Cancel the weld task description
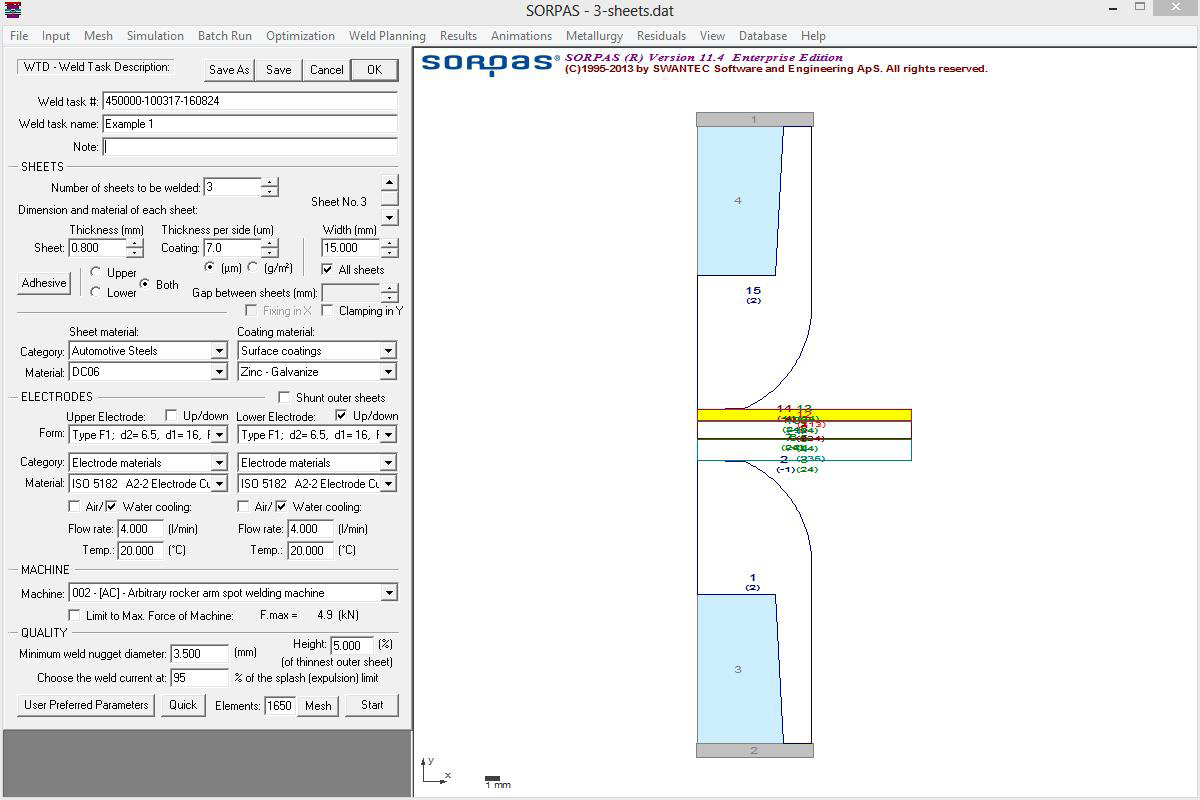1200x800 pixels. pyautogui.click(x=326, y=70)
